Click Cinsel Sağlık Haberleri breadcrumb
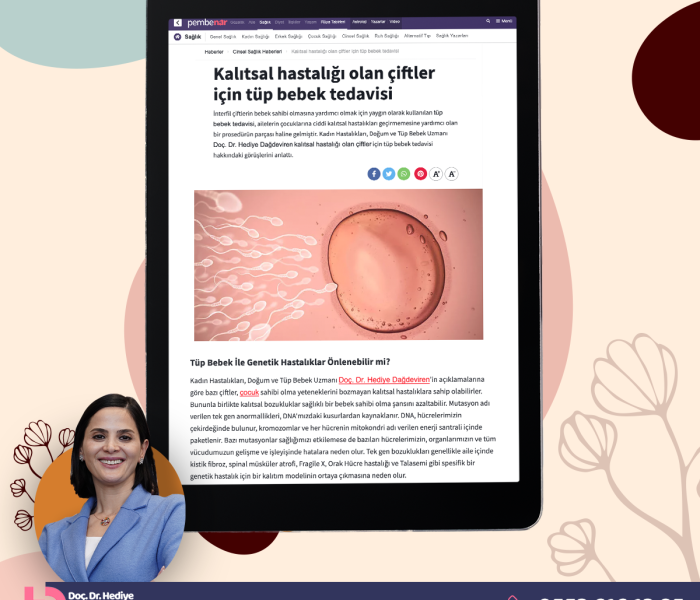700x600 pixels. tap(257, 51)
